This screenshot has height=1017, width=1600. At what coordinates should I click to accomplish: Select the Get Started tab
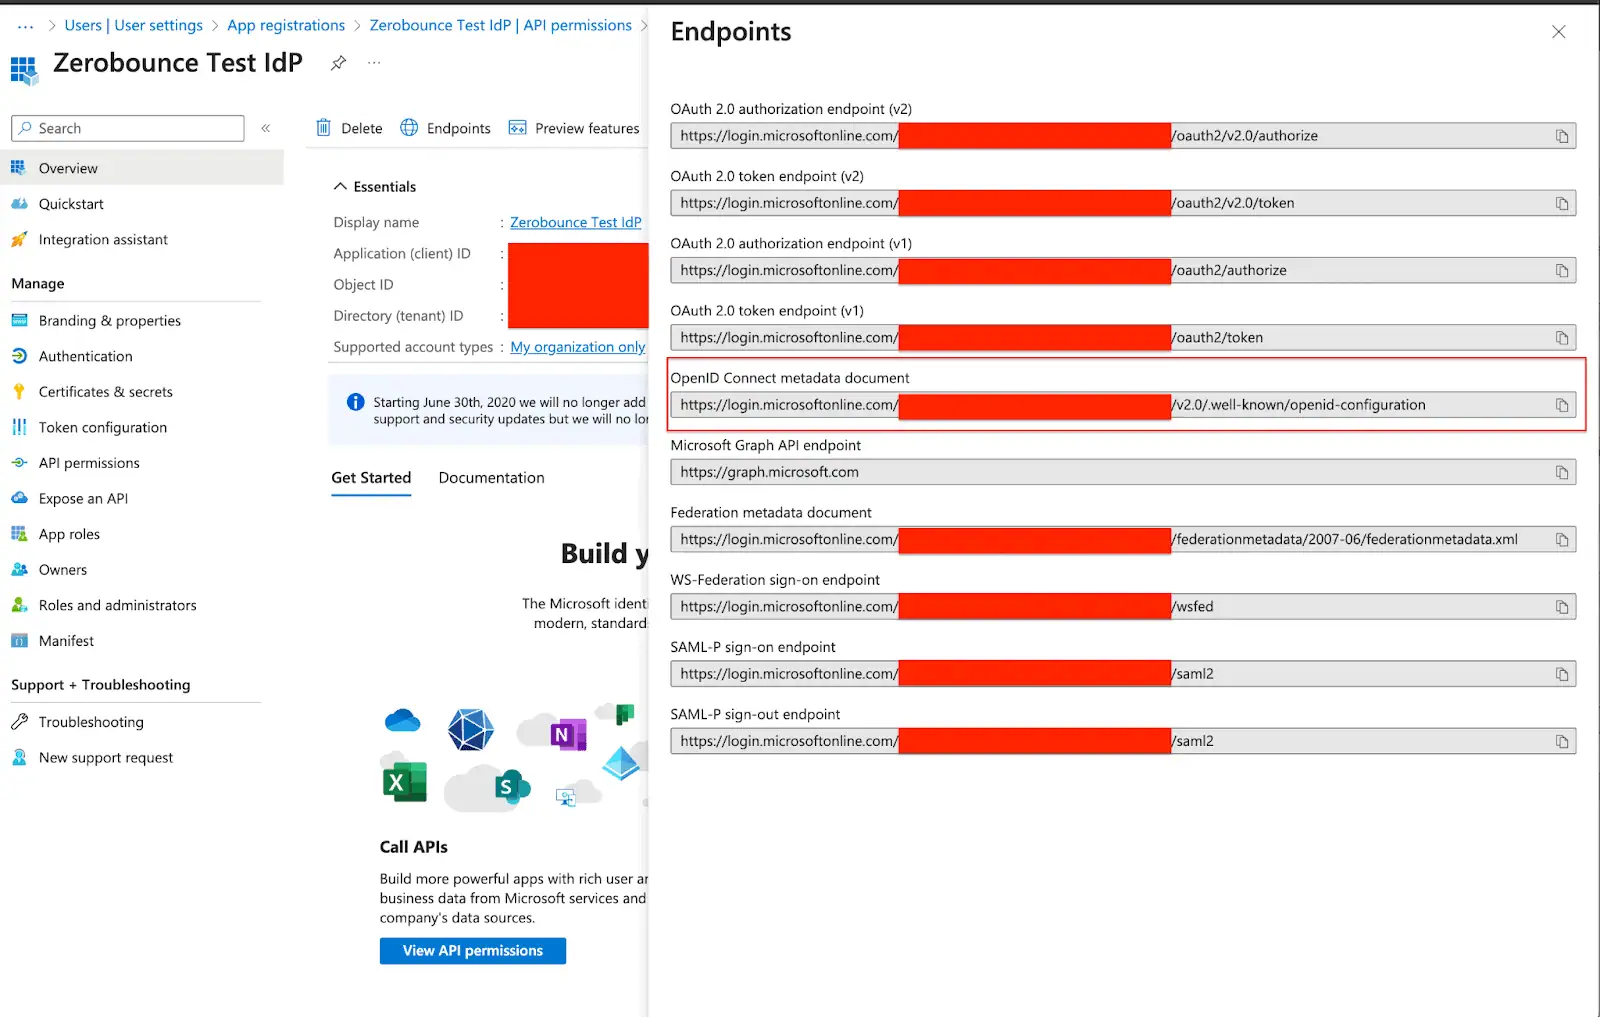pos(371,477)
